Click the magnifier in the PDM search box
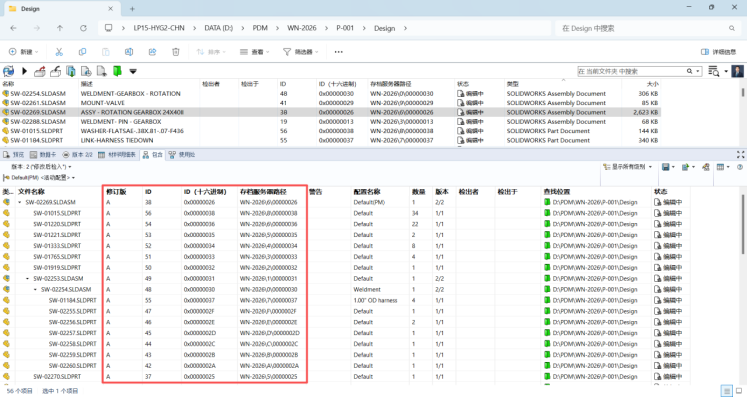 pyautogui.click(x=689, y=71)
